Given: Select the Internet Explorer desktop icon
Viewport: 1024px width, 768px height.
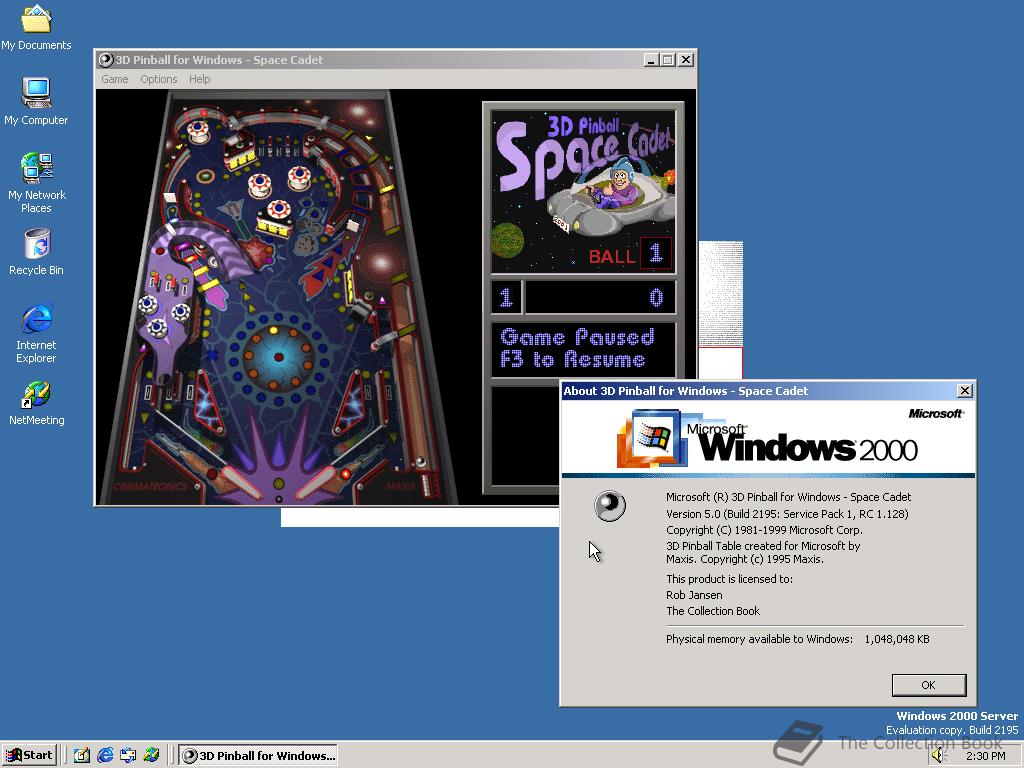Looking at the screenshot, I should [x=36, y=333].
